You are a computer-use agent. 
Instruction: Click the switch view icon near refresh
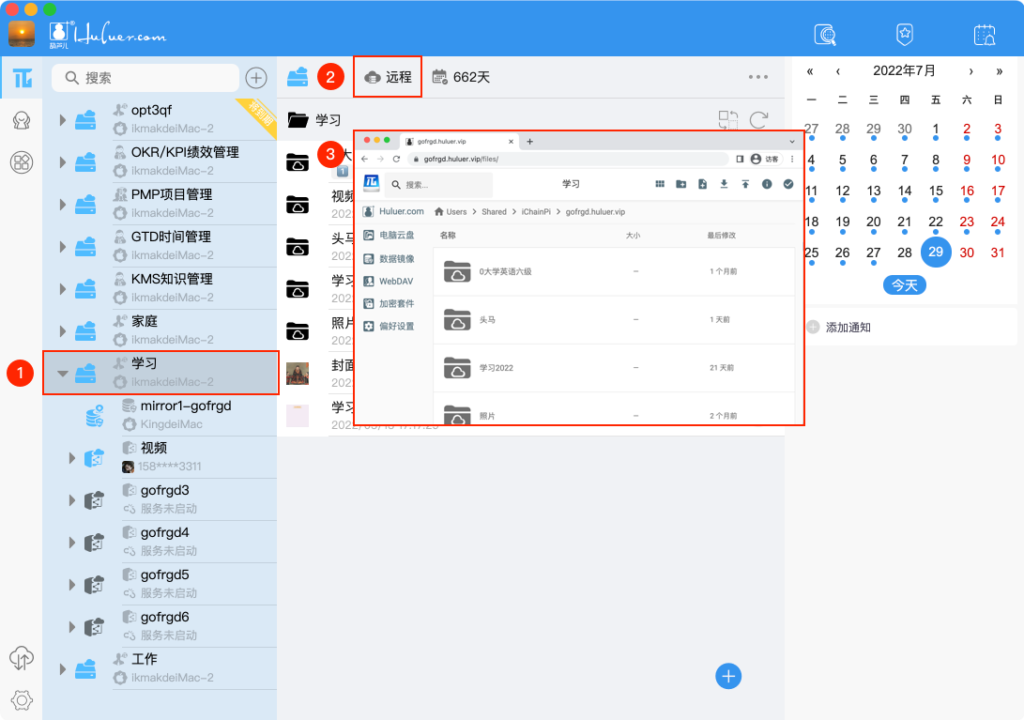coord(728,120)
